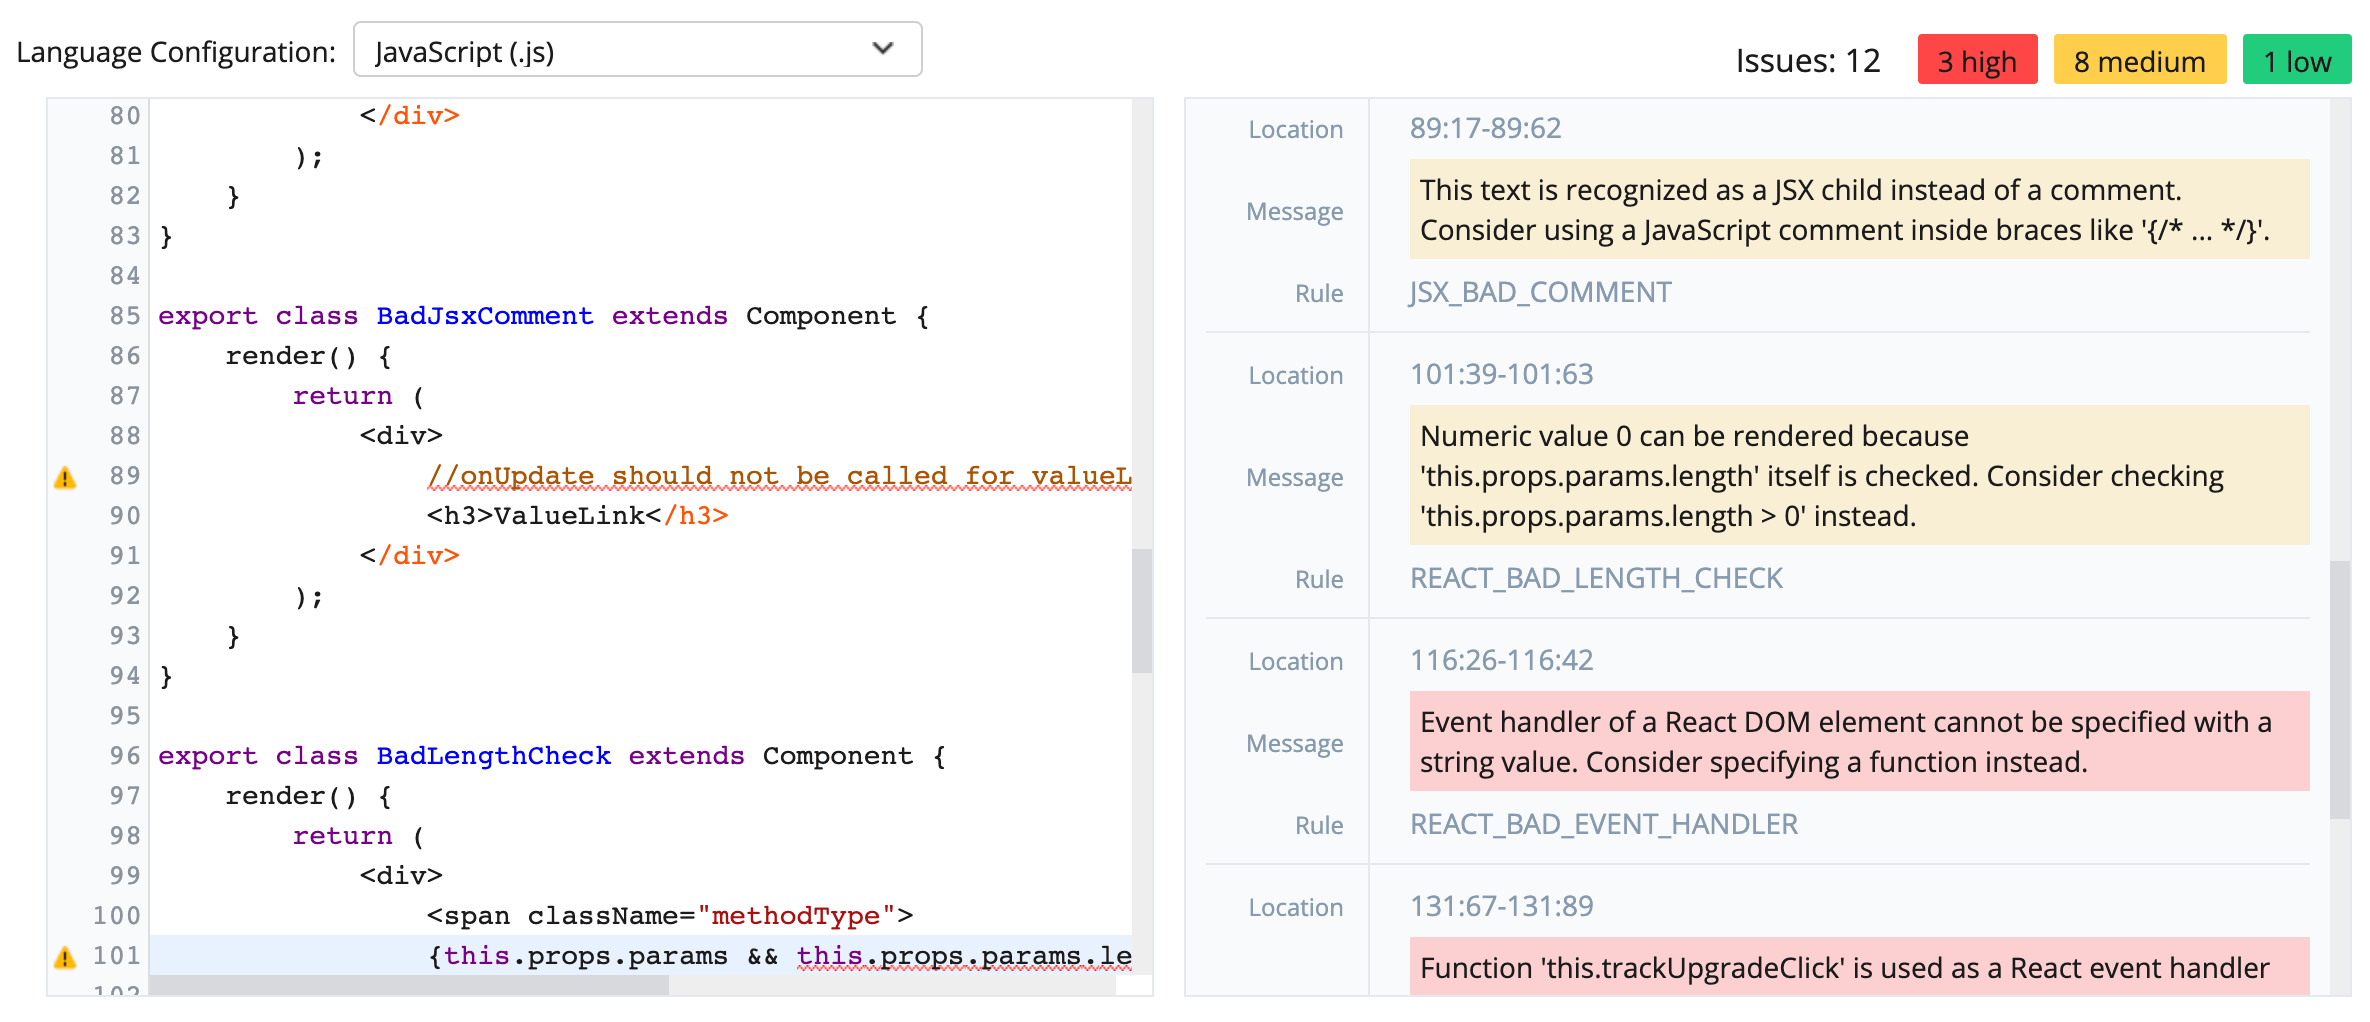Click the warning icon on line 89
Screen dimensions: 2370x1022
(x=65, y=478)
